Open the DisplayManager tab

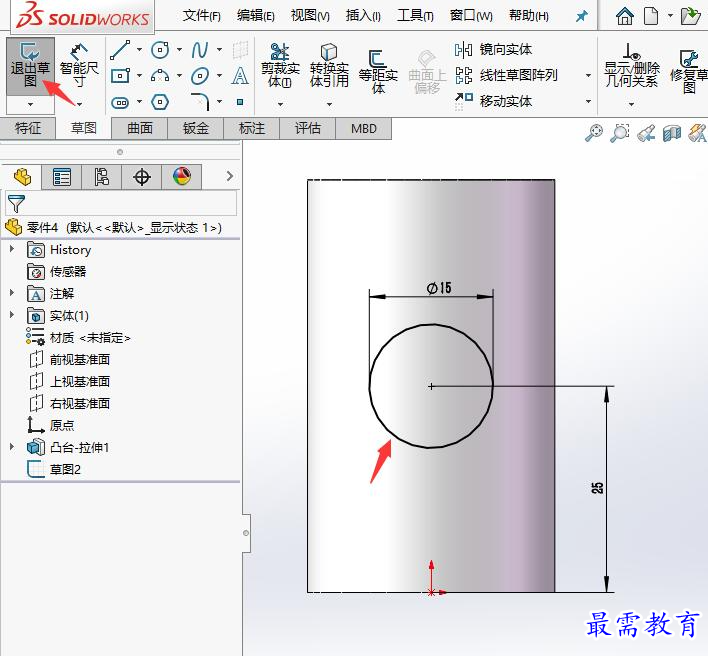(182, 177)
